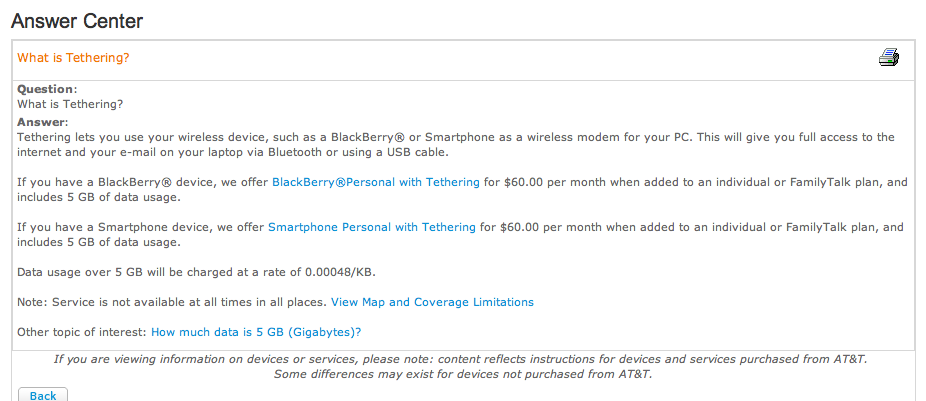Viewport: 926px width, 401px height.
Task: Click the bold 'Question:' label
Action: (x=46, y=89)
